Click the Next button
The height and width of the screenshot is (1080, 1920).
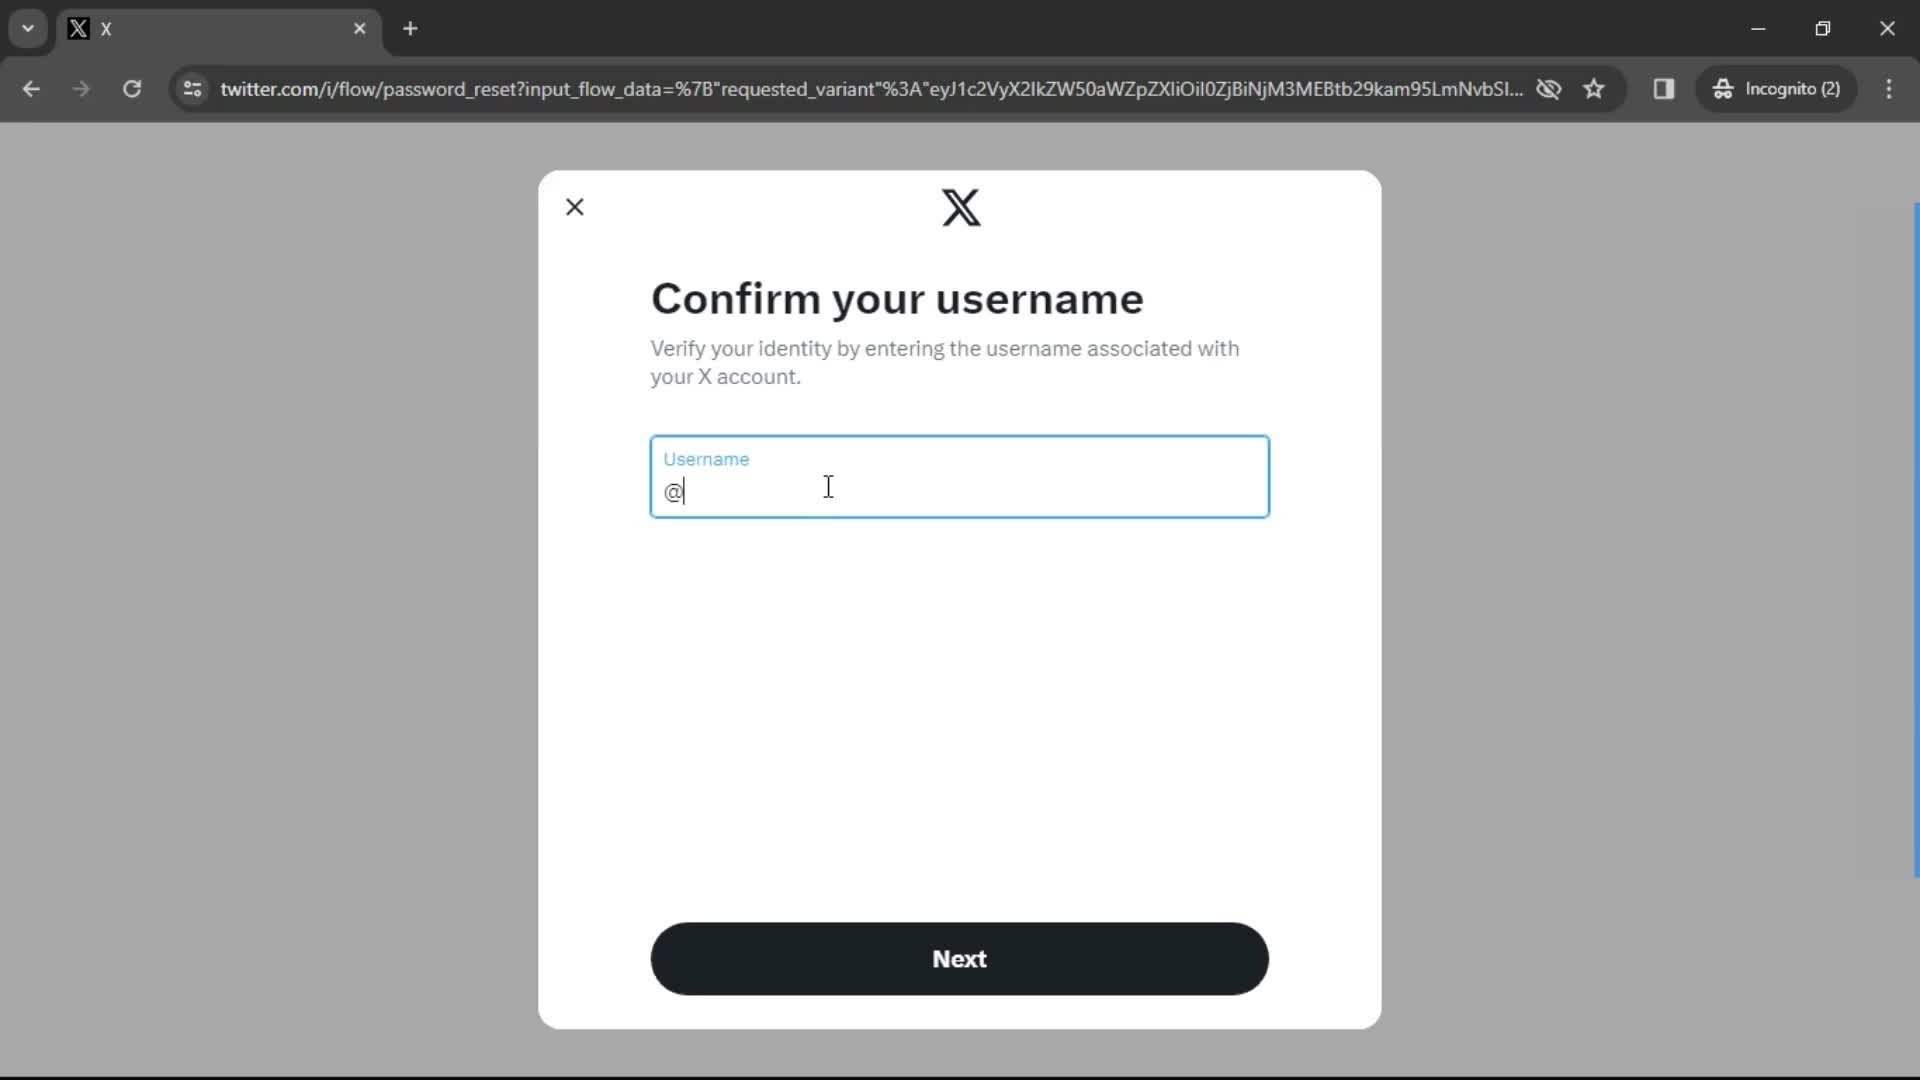point(960,959)
